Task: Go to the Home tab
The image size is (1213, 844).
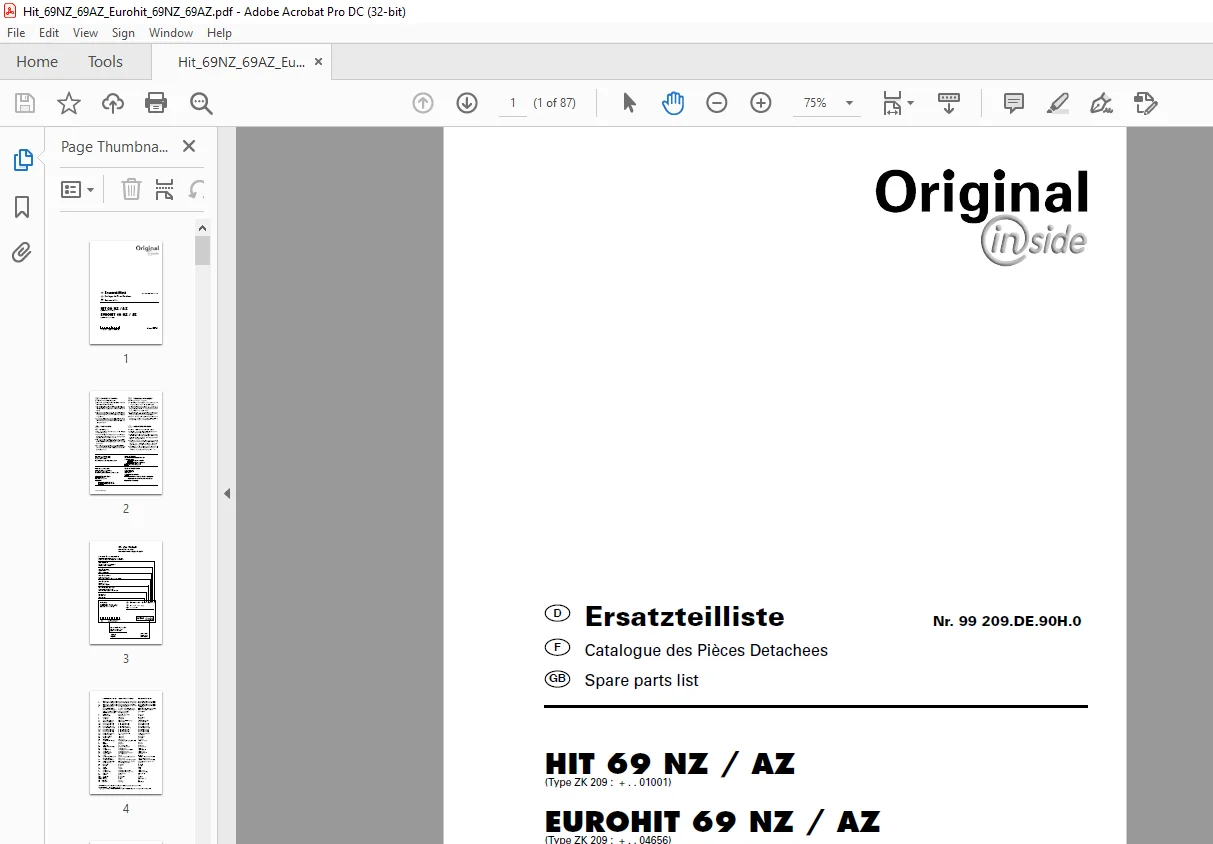Action: pos(37,62)
